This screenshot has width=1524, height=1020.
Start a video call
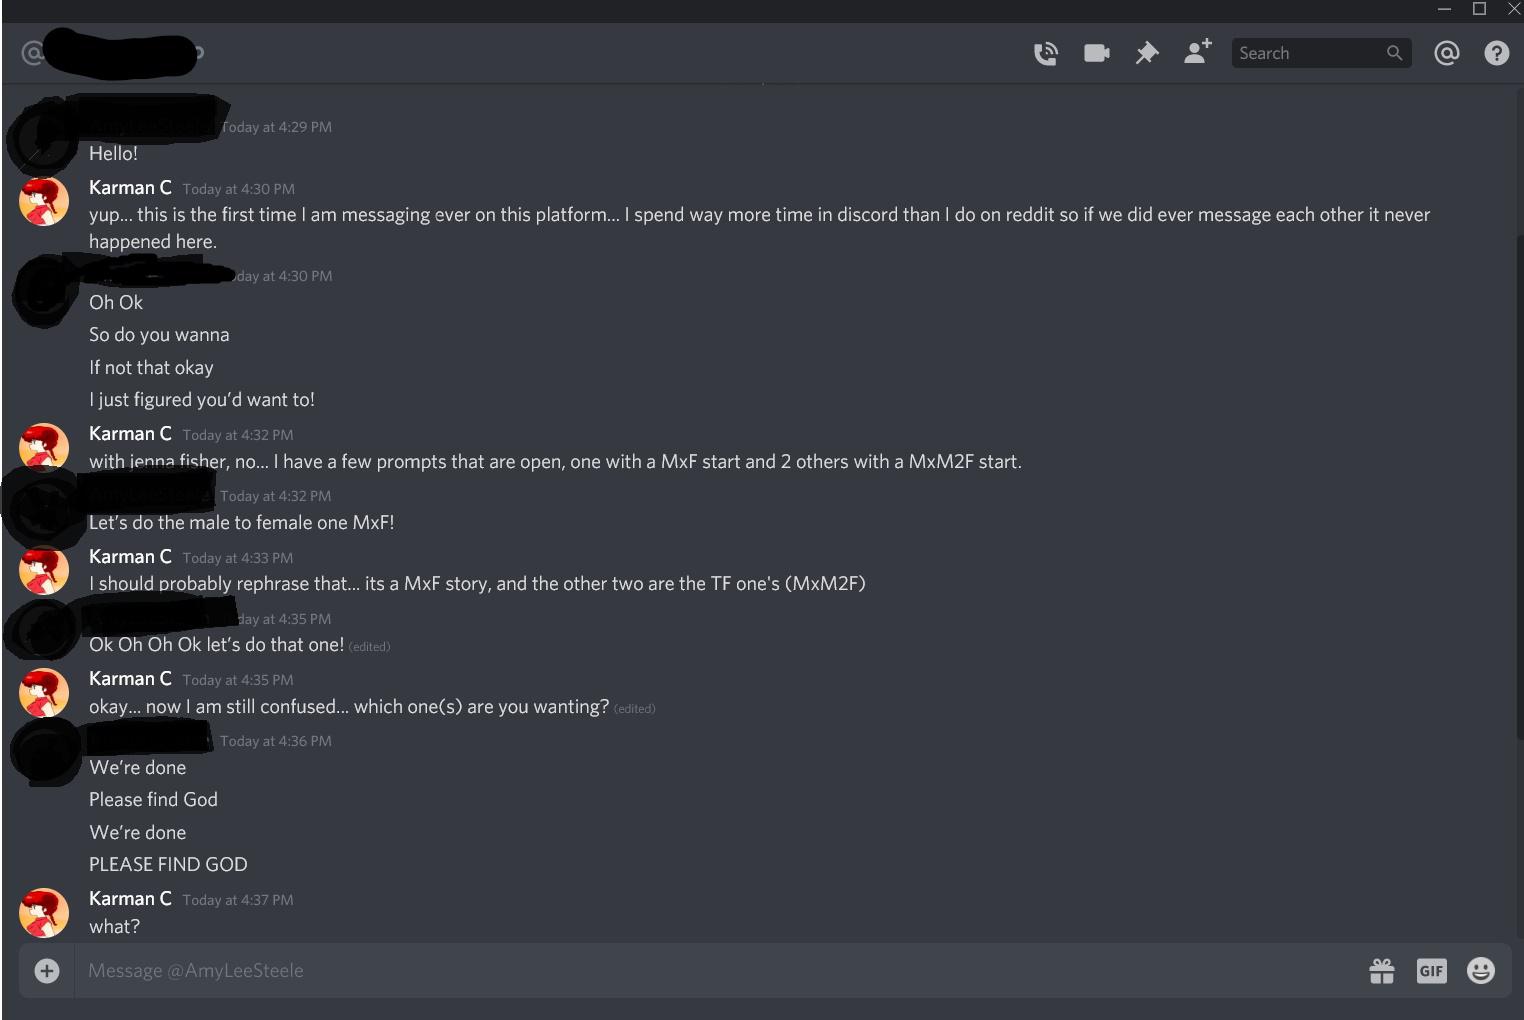[x=1096, y=53]
